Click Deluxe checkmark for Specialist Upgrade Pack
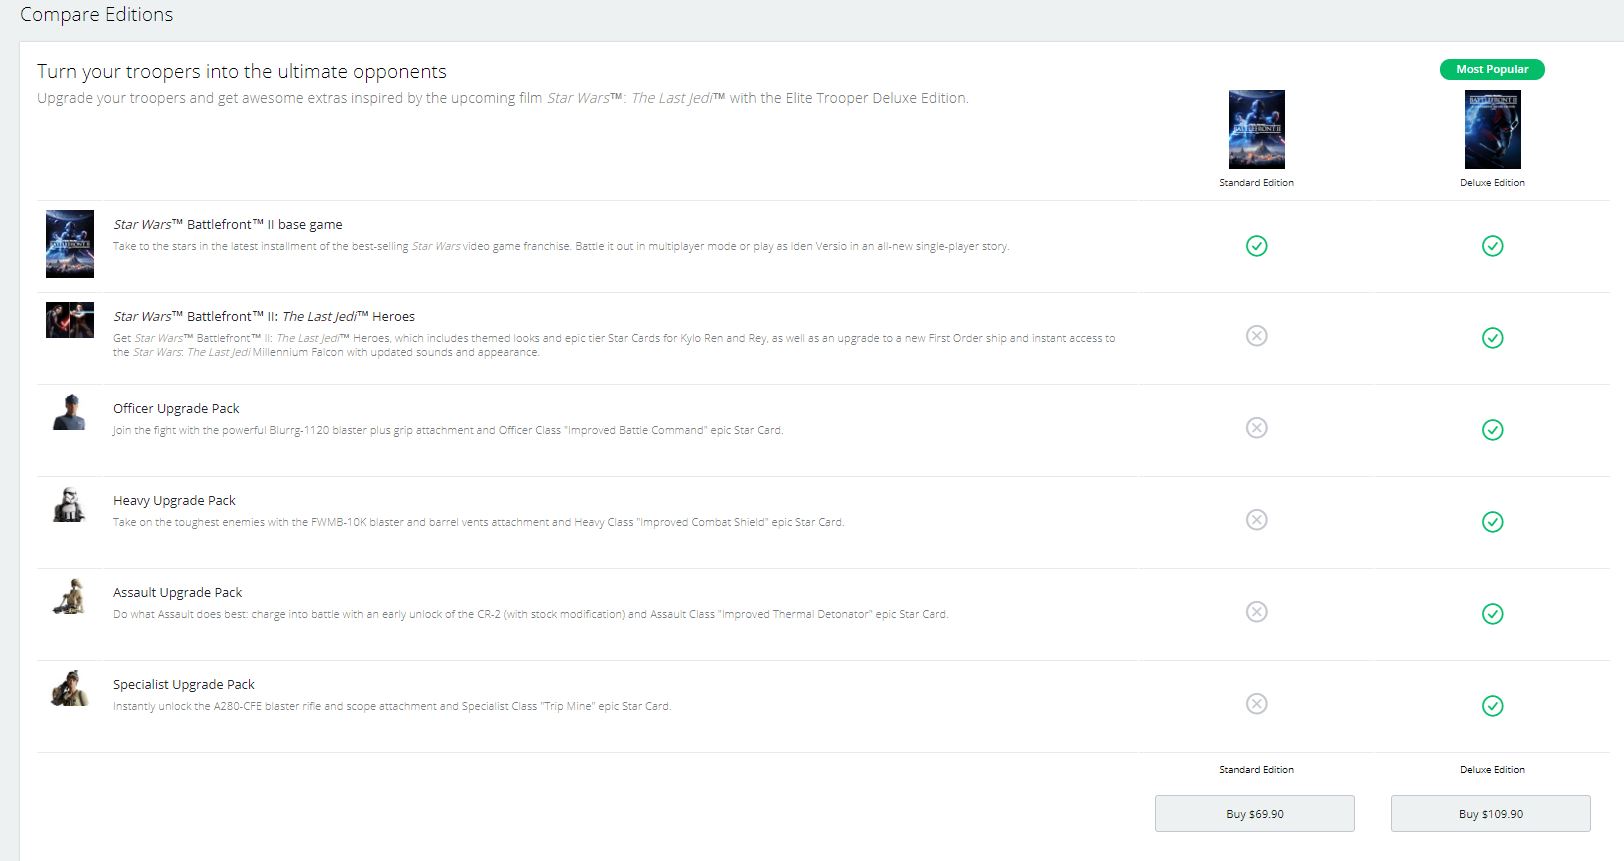This screenshot has height=861, width=1624. click(x=1492, y=706)
